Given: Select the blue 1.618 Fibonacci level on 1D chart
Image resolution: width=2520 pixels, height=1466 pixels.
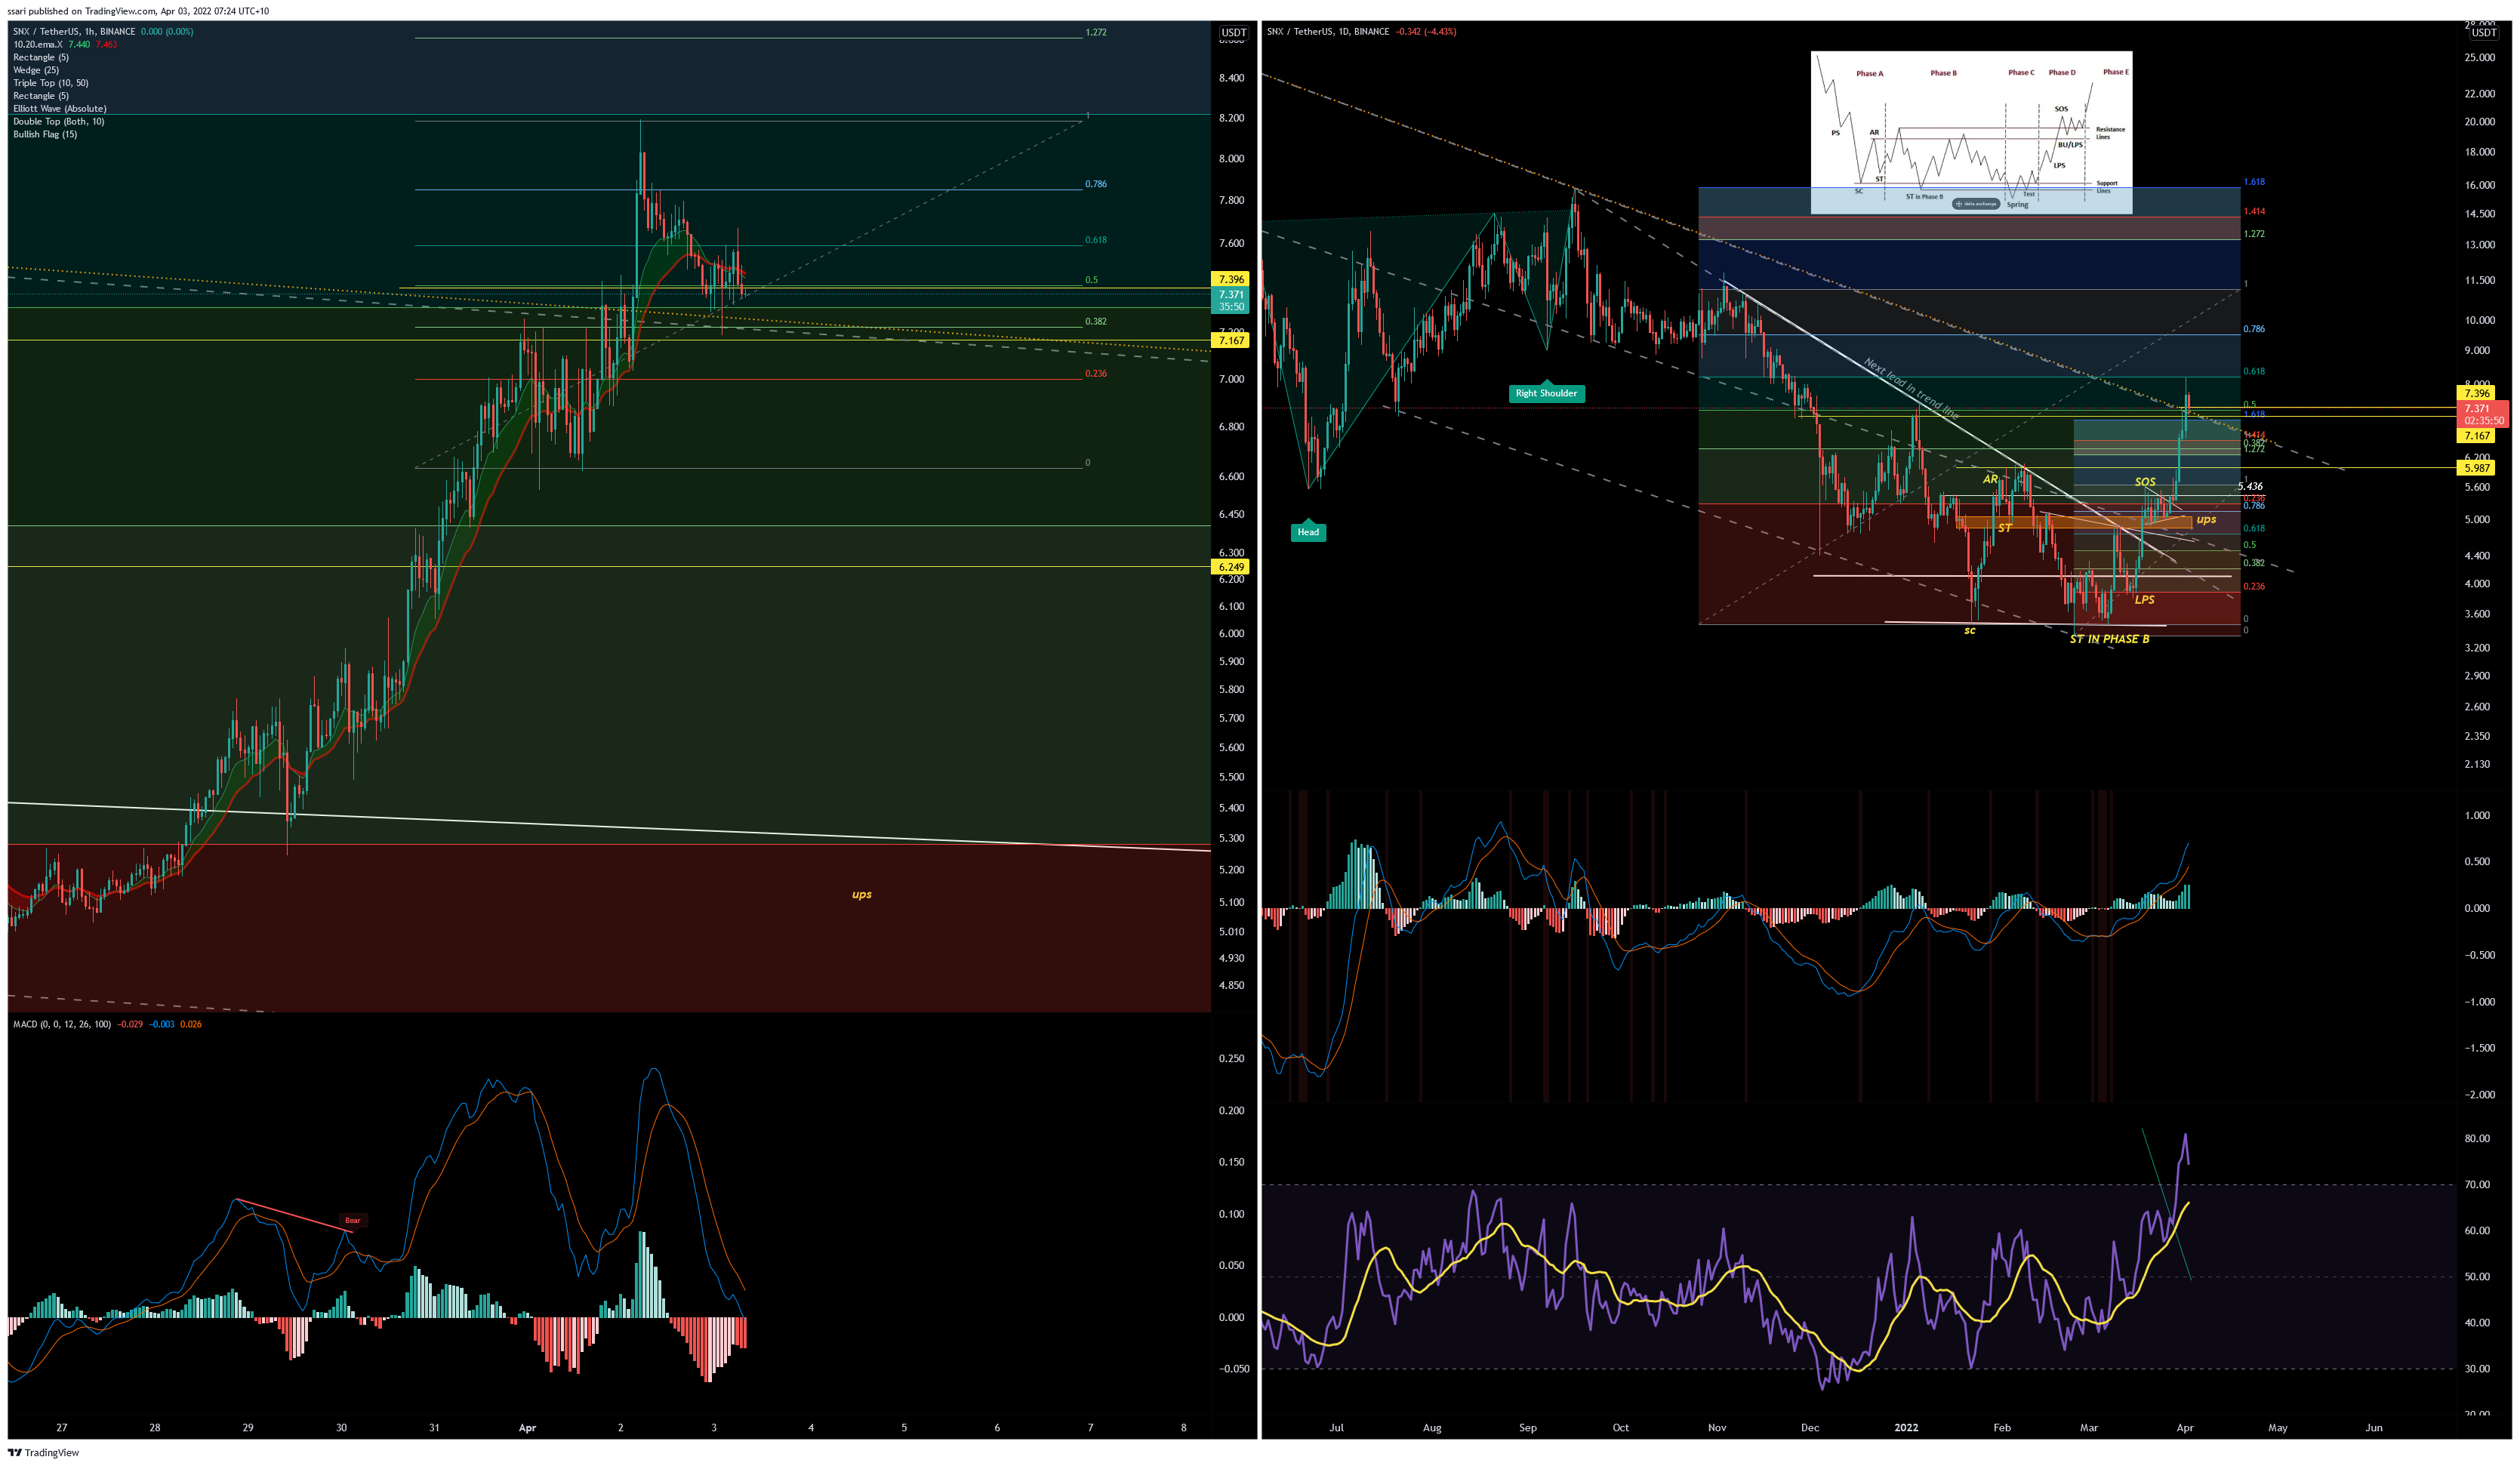Looking at the screenshot, I should 2254,182.
